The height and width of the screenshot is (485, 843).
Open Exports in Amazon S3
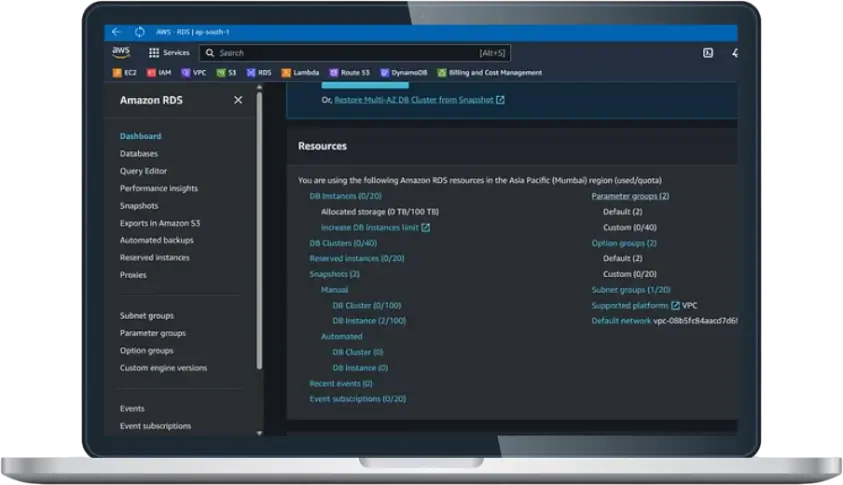pos(160,223)
